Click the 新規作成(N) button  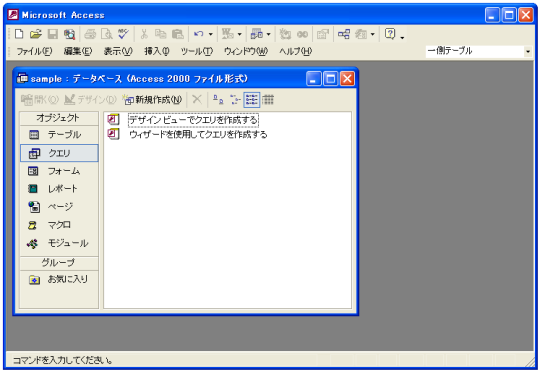pyautogui.click(x=153, y=100)
